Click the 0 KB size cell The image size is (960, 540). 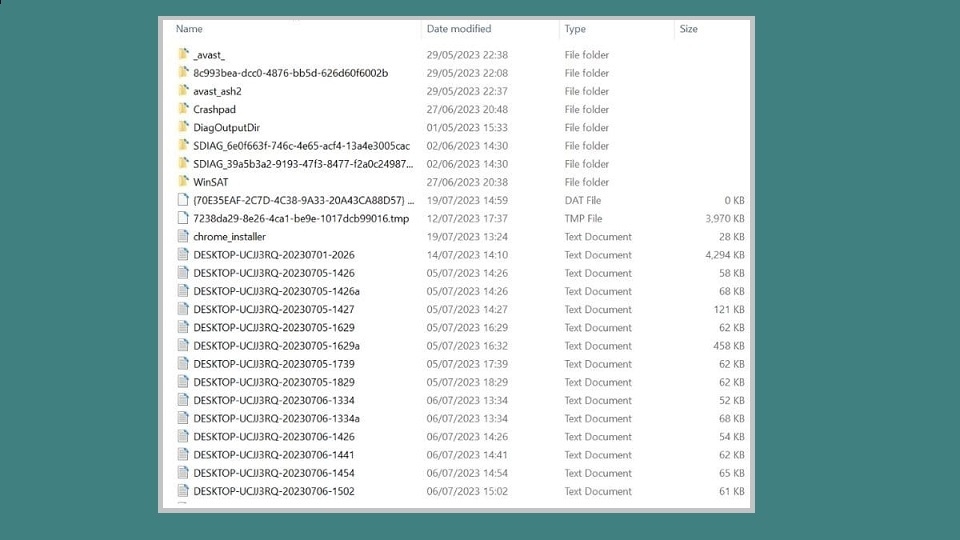734,200
